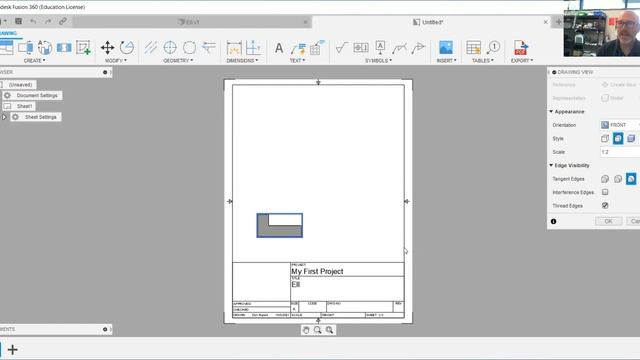Select the Datum Identifier symbol tool
640x360 pixels.
(380, 47)
